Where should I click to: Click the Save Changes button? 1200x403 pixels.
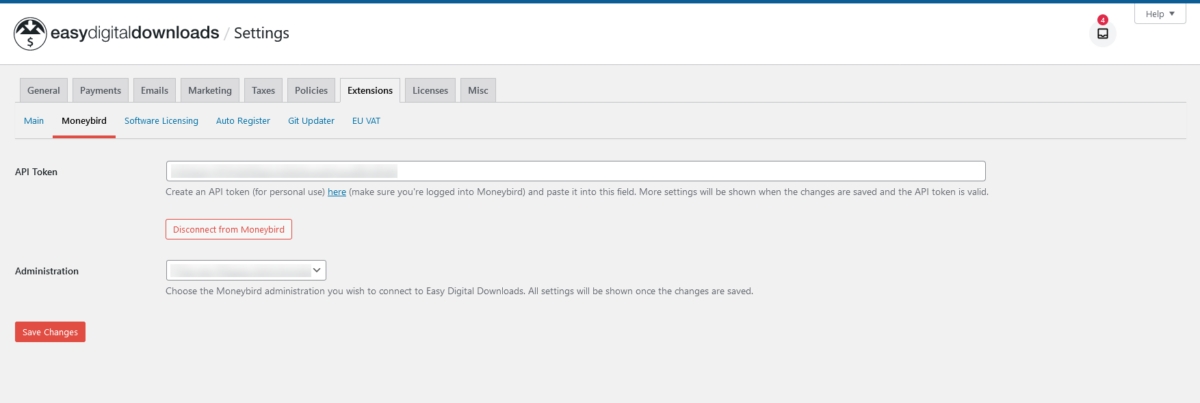[x=50, y=332]
